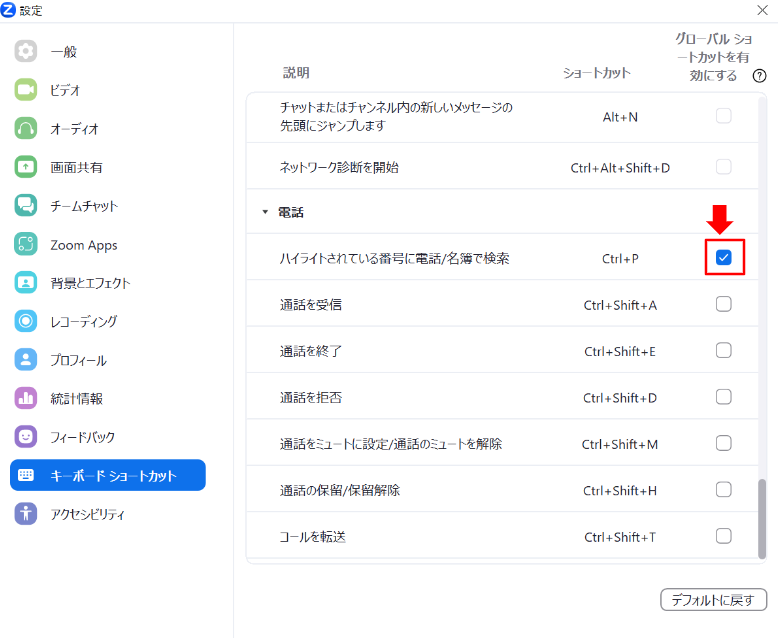
Task: Check global shortcut for 通話を受信
Action: coord(723,304)
